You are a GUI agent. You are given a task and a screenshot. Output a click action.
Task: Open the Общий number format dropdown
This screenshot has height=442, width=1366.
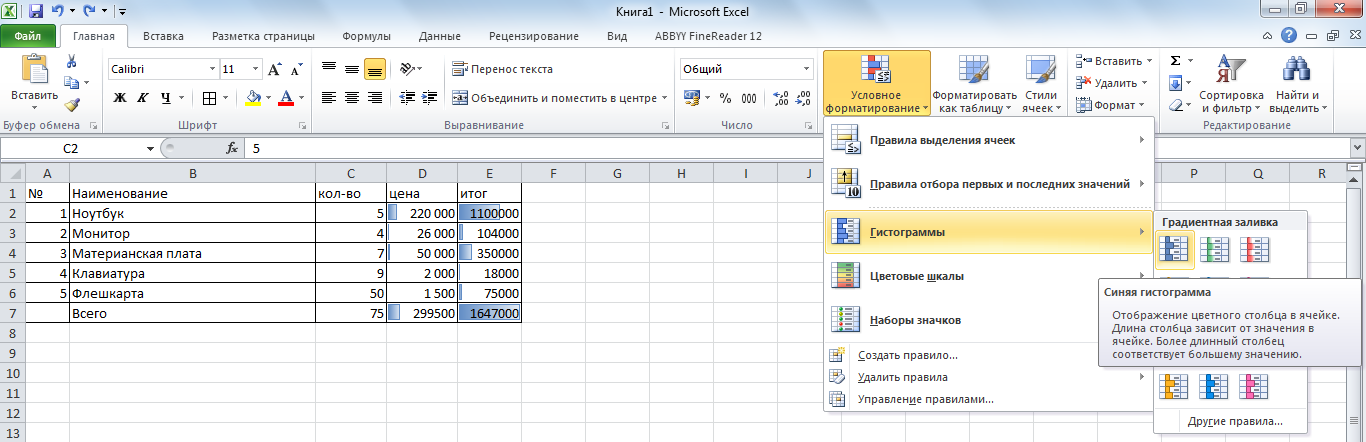coord(807,70)
